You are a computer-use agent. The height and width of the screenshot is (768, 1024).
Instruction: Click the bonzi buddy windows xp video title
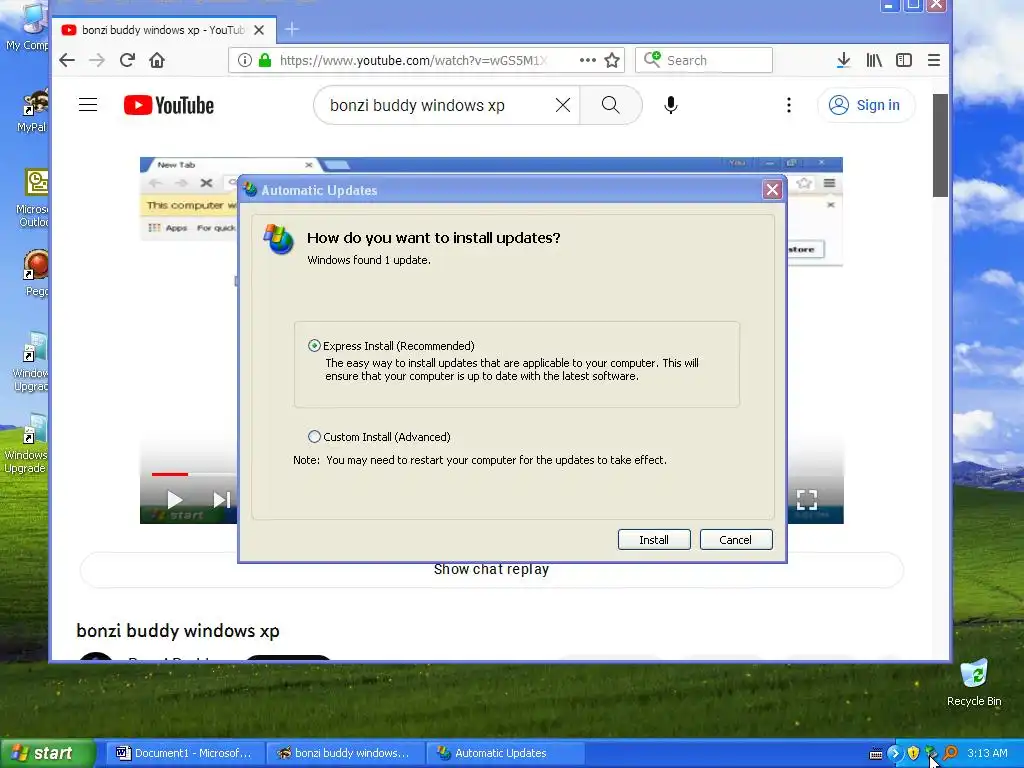pos(178,631)
